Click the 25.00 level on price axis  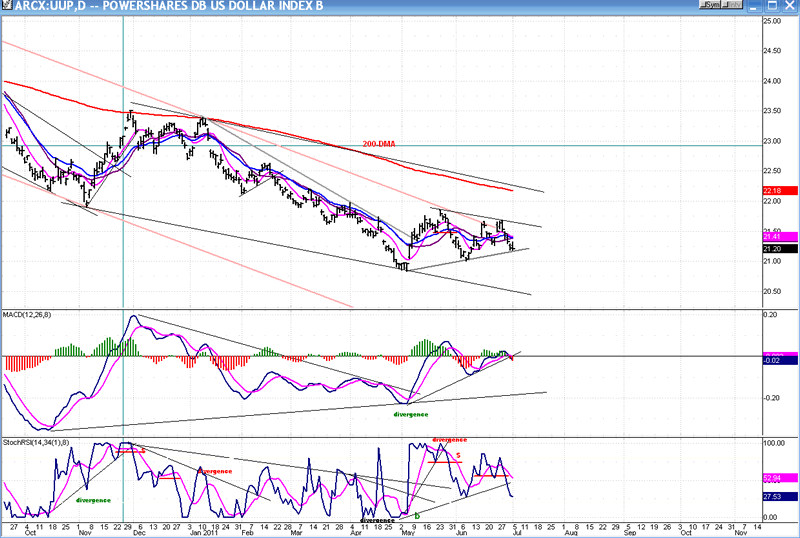pos(771,20)
